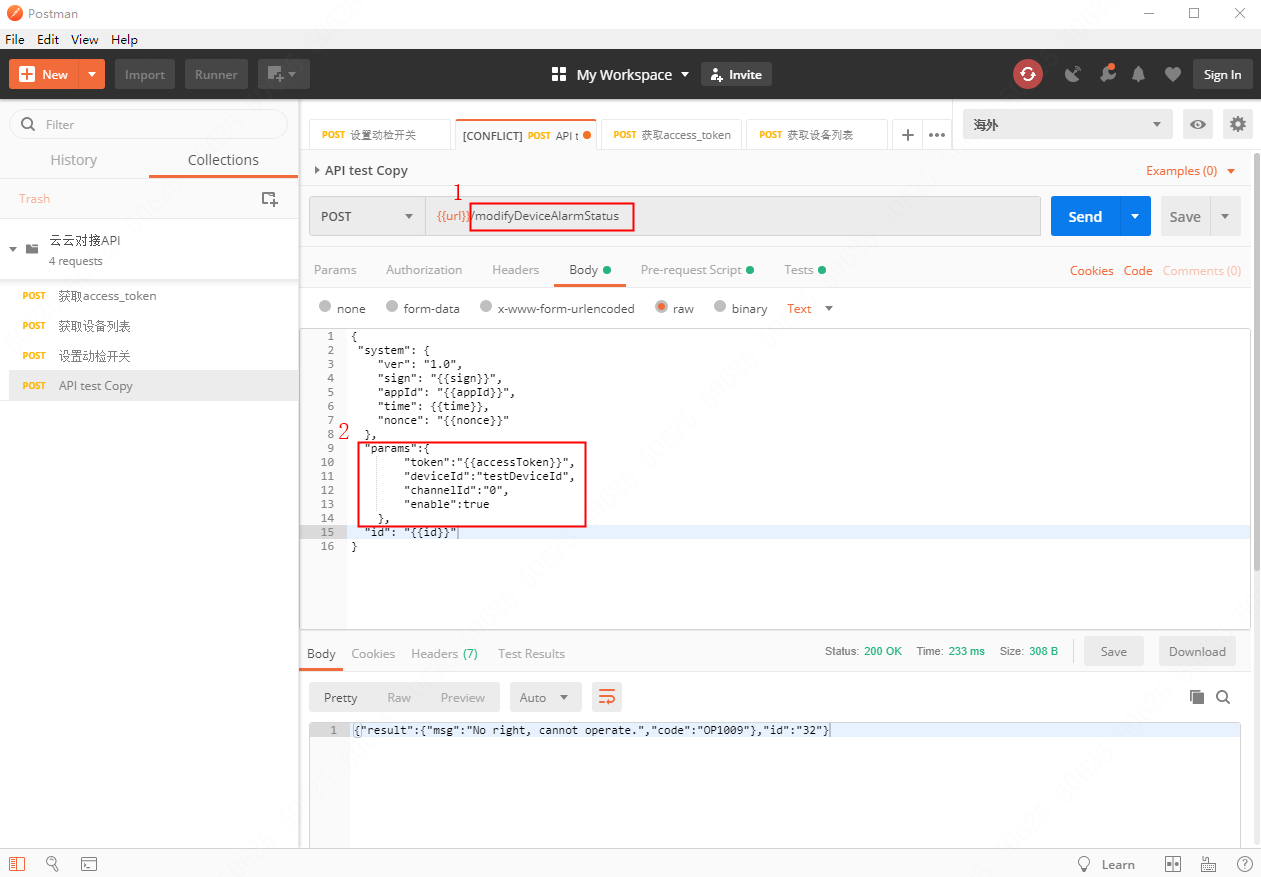The width and height of the screenshot is (1261, 877).
Task: Click in the sidebar Filter search field
Action: click(x=148, y=124)
